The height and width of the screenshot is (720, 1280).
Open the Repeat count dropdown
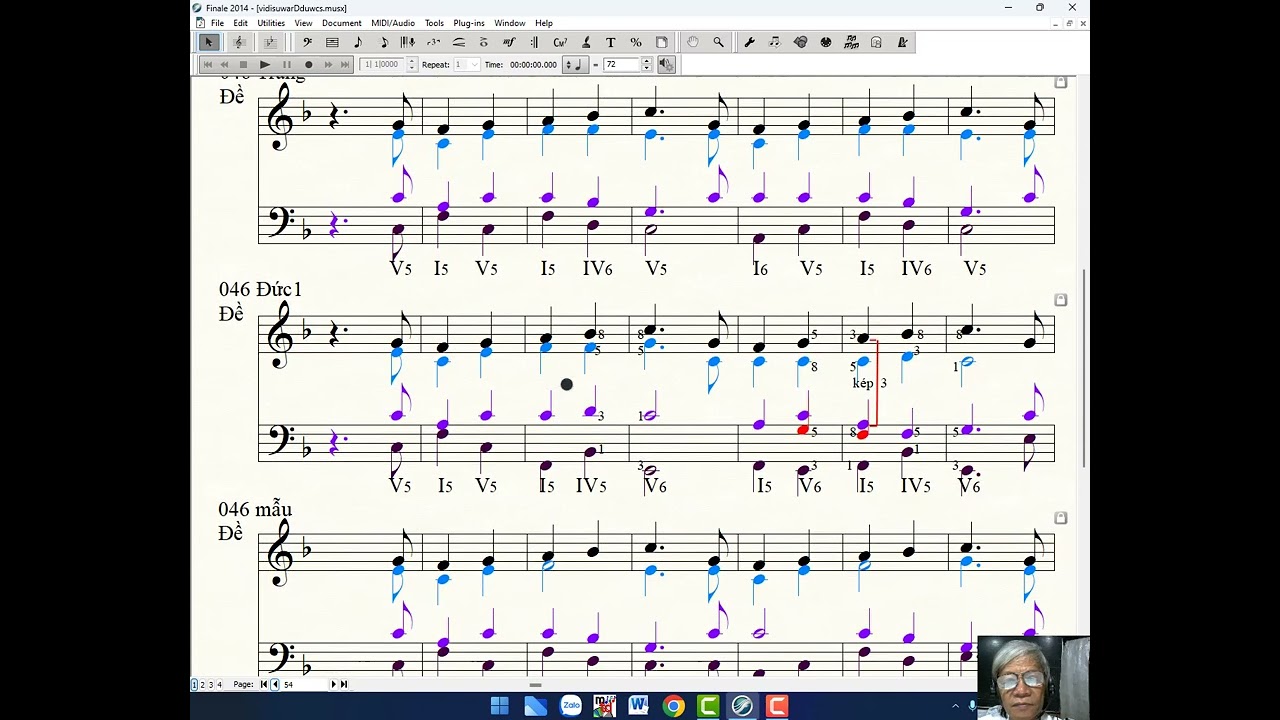click(466, 64)
